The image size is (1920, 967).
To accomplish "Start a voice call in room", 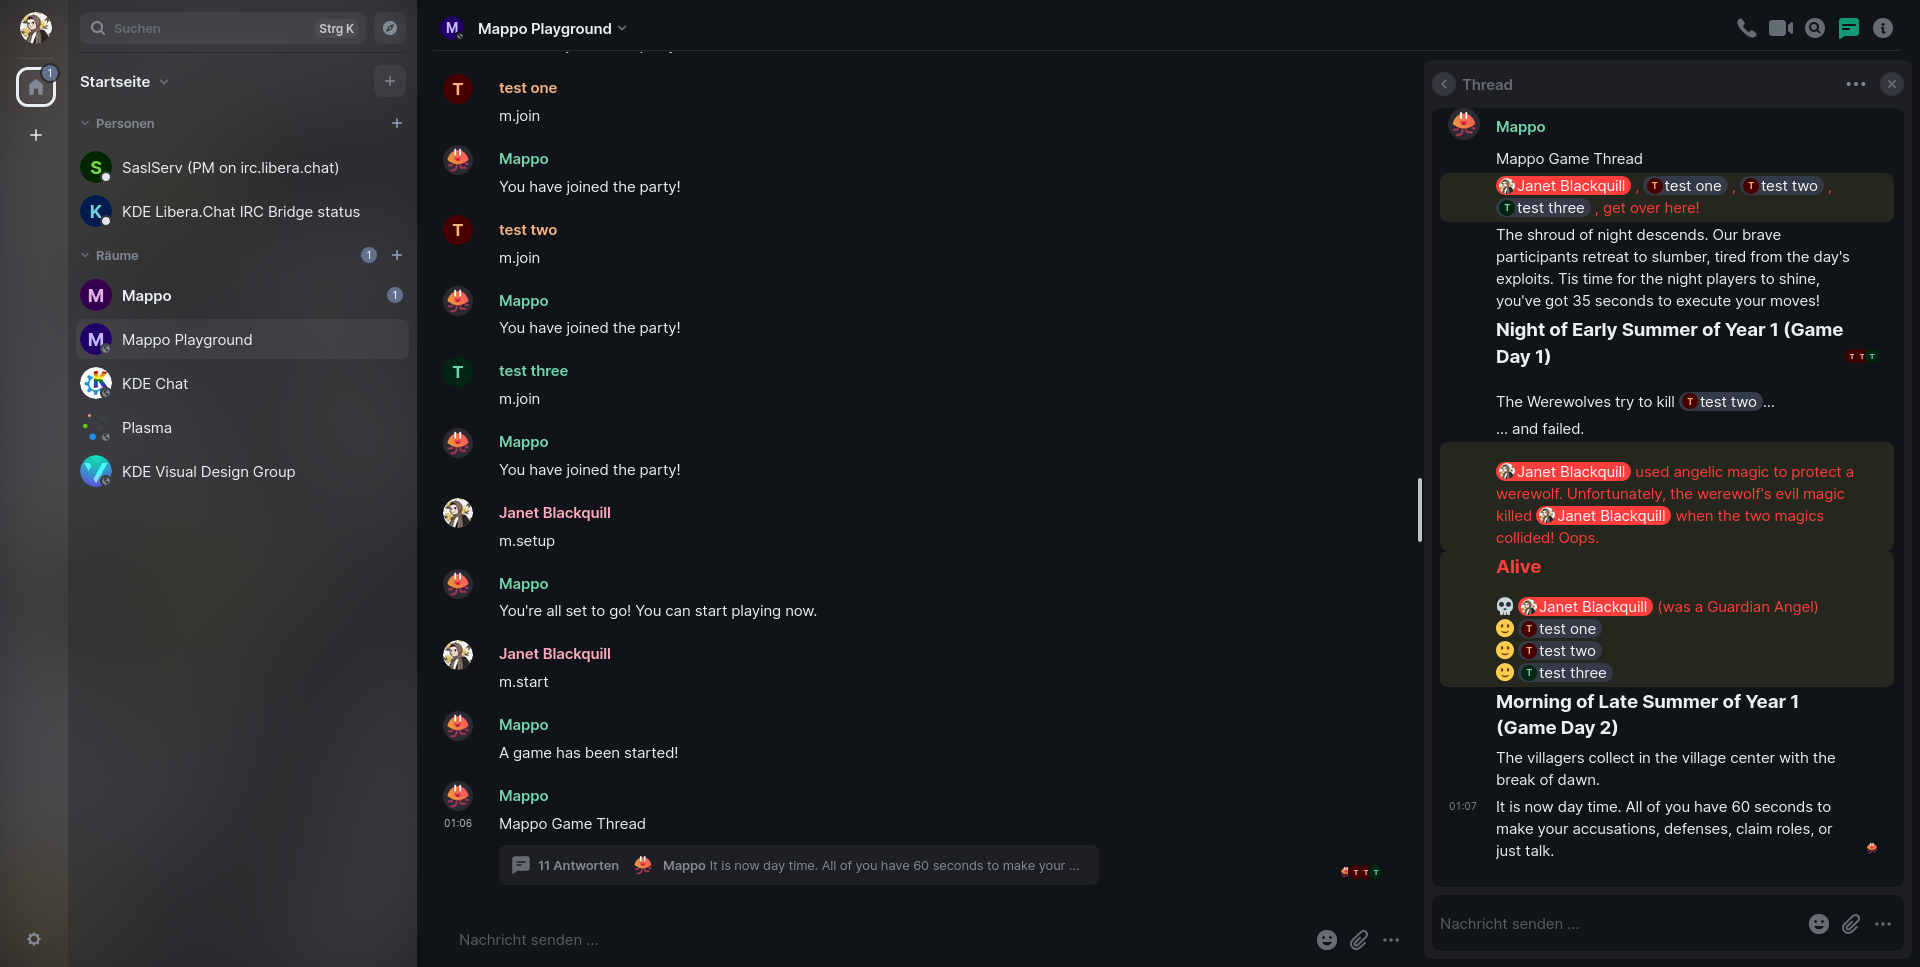I will pyautogui.click(x=1746, y=28).
